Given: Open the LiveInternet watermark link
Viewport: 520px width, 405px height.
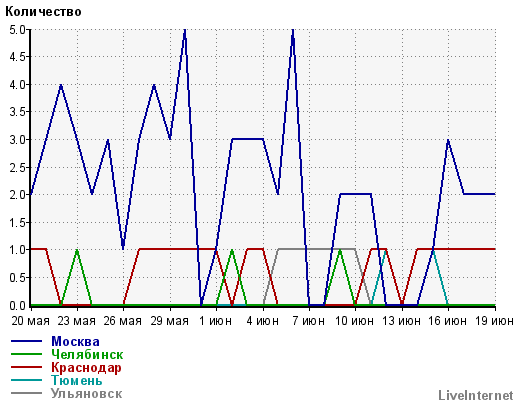Looking at the screenshot, I should (476, 395).
